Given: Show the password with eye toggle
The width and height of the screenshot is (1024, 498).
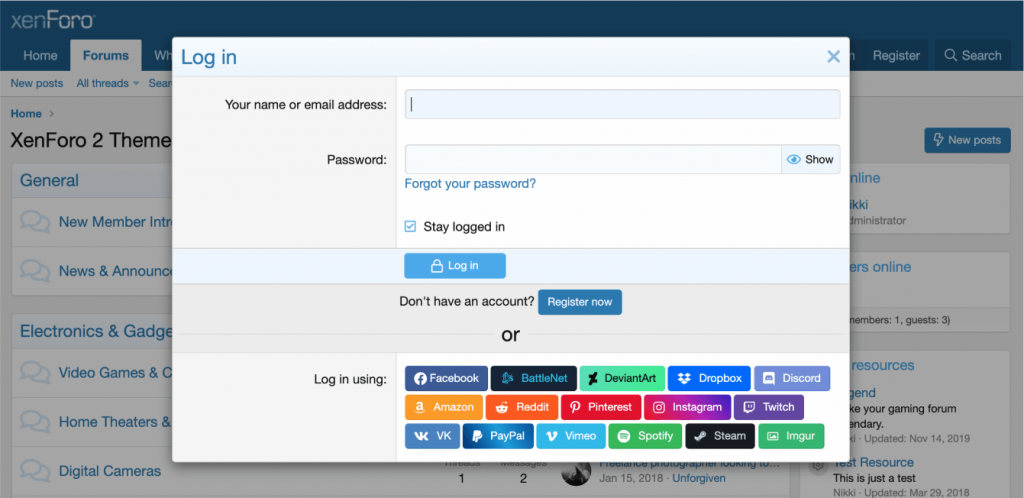Looking at the screenshot, I should (x=810, y=159).
